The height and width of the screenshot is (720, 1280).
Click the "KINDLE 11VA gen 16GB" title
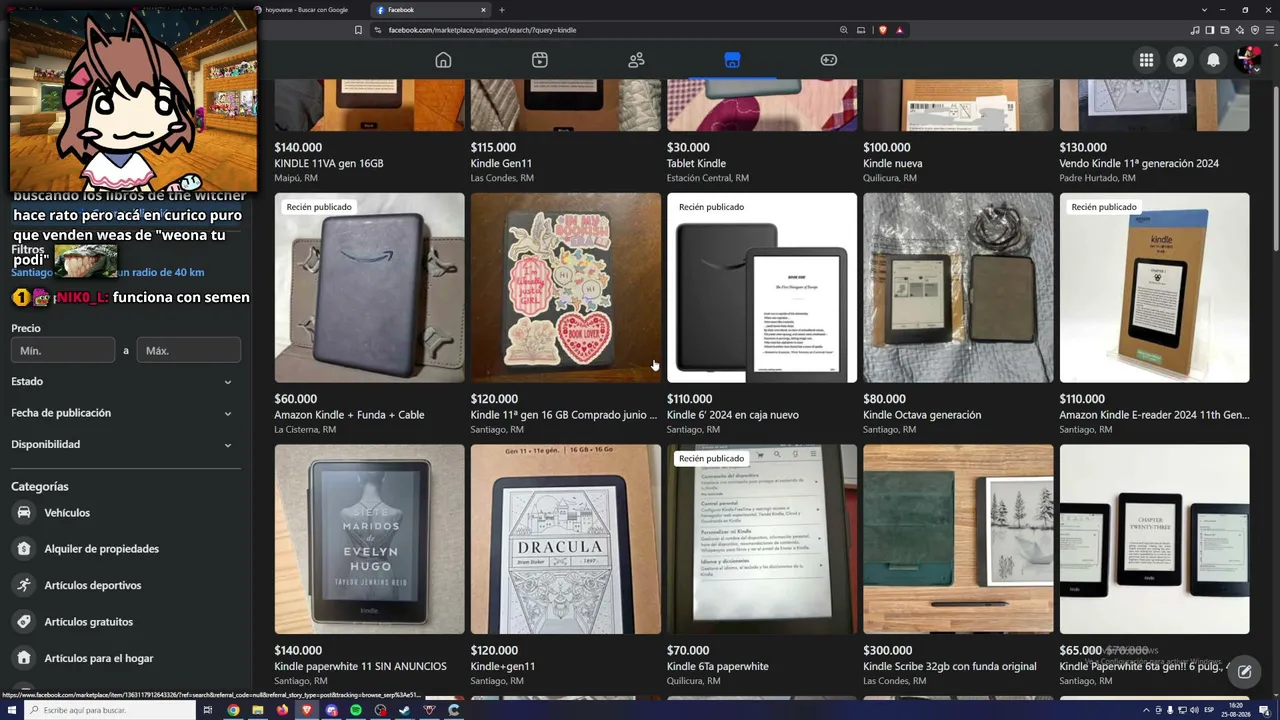point(329,163)
